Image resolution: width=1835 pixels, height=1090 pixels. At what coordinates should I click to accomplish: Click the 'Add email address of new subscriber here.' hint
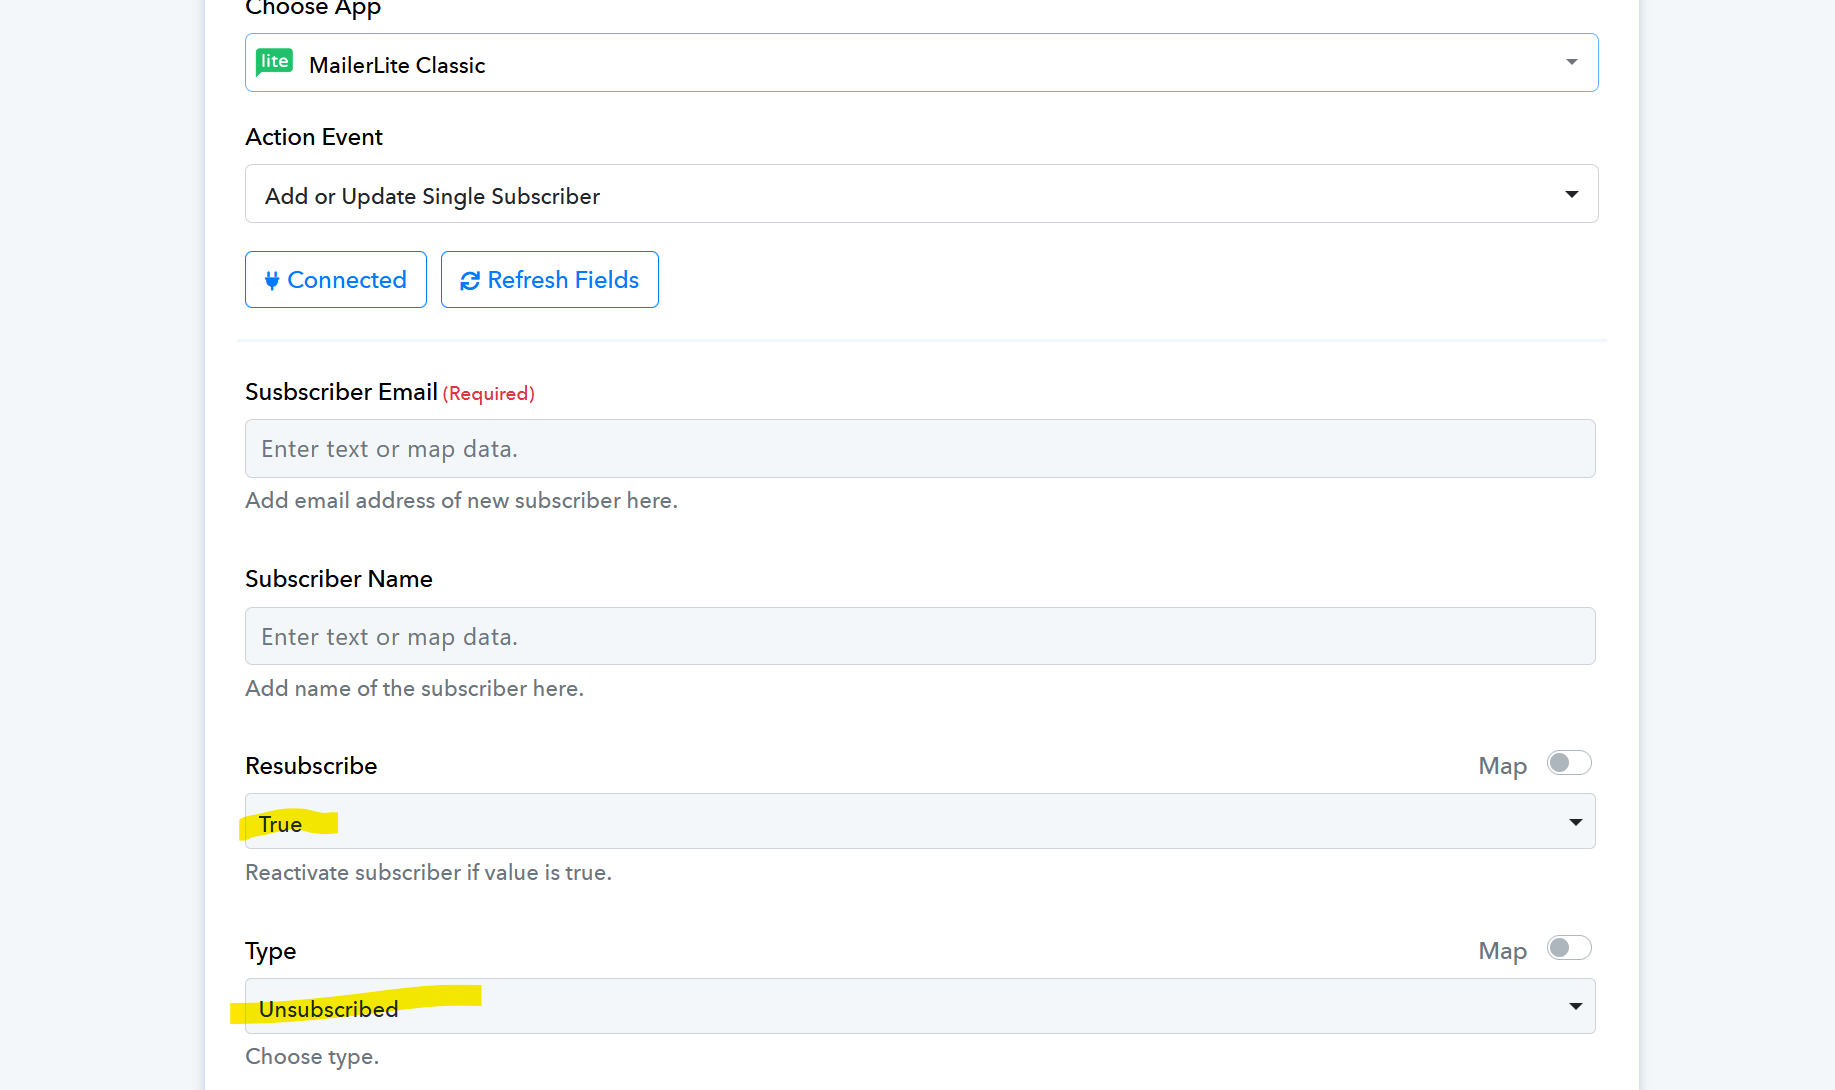point(461,500)
